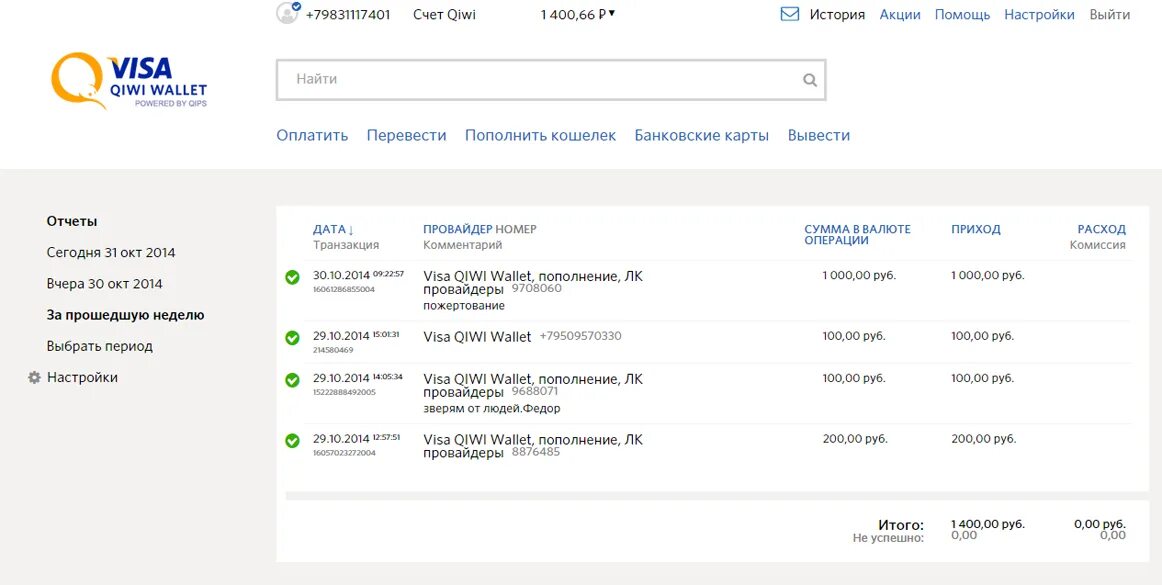Click transaction ID 15222888492005
The height and width of the screenshot is (585, 1162).
coord(344,392)
